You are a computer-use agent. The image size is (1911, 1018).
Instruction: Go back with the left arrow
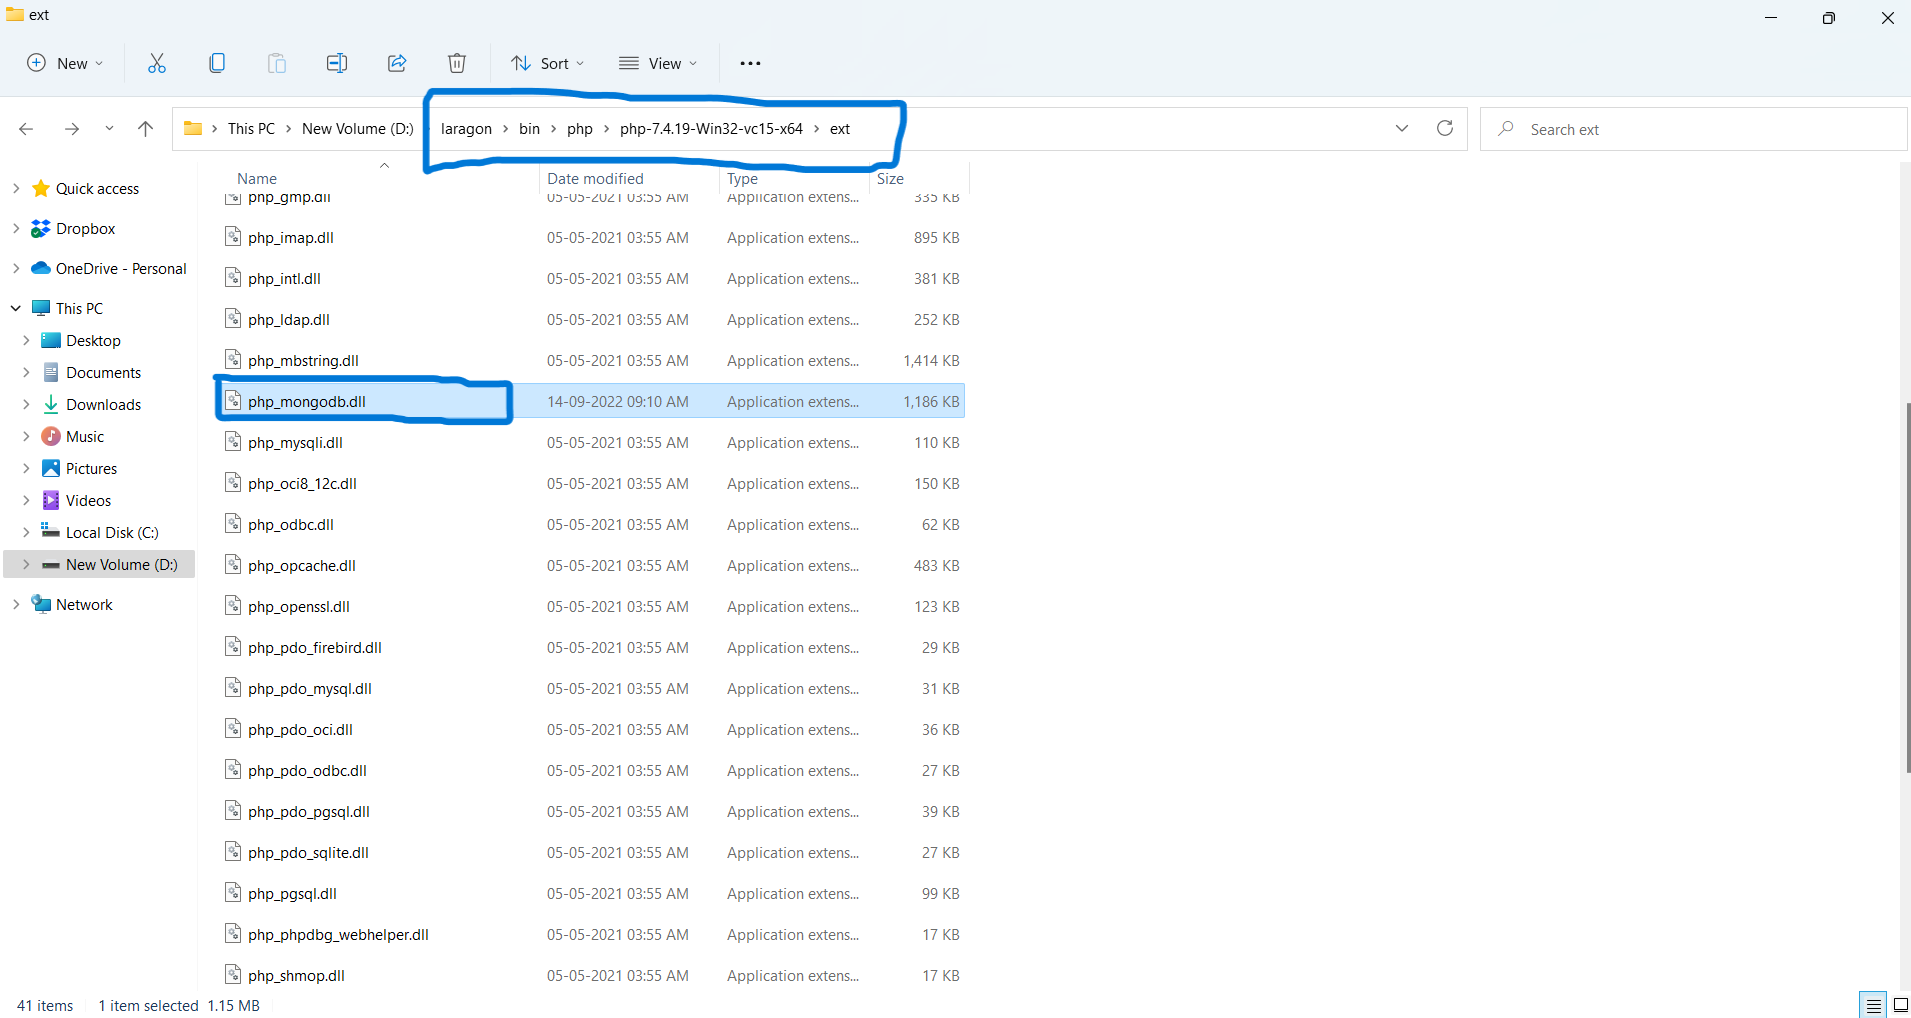point(26,129)
